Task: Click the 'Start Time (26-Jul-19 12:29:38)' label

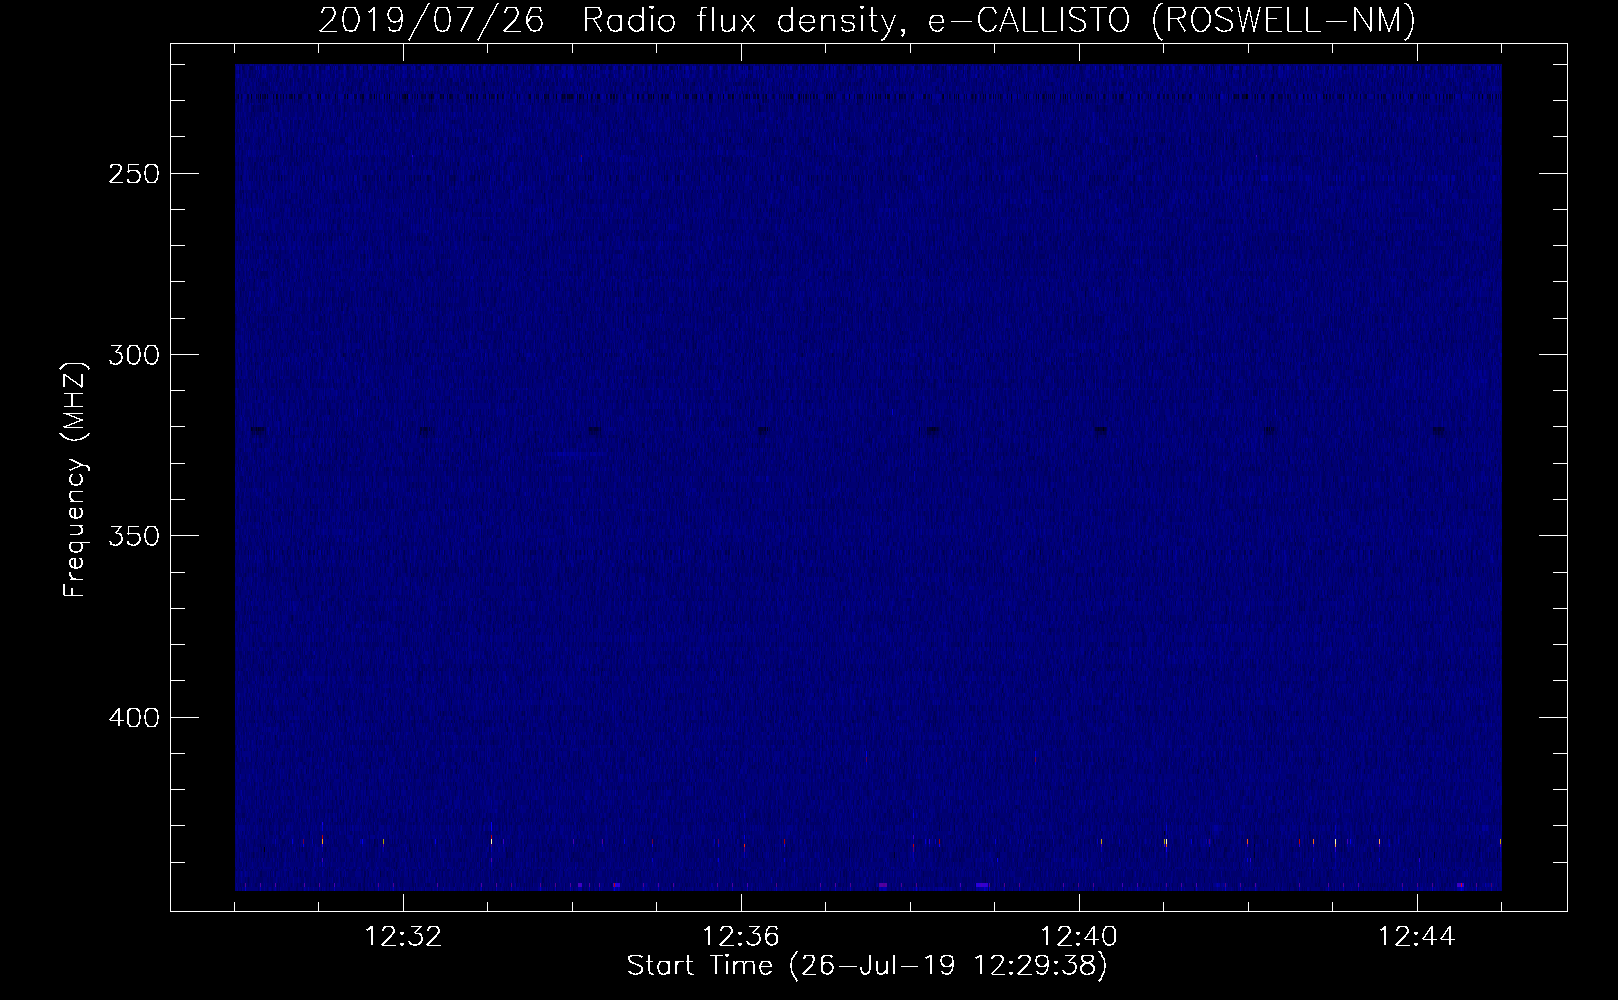Action: (867, 966)
